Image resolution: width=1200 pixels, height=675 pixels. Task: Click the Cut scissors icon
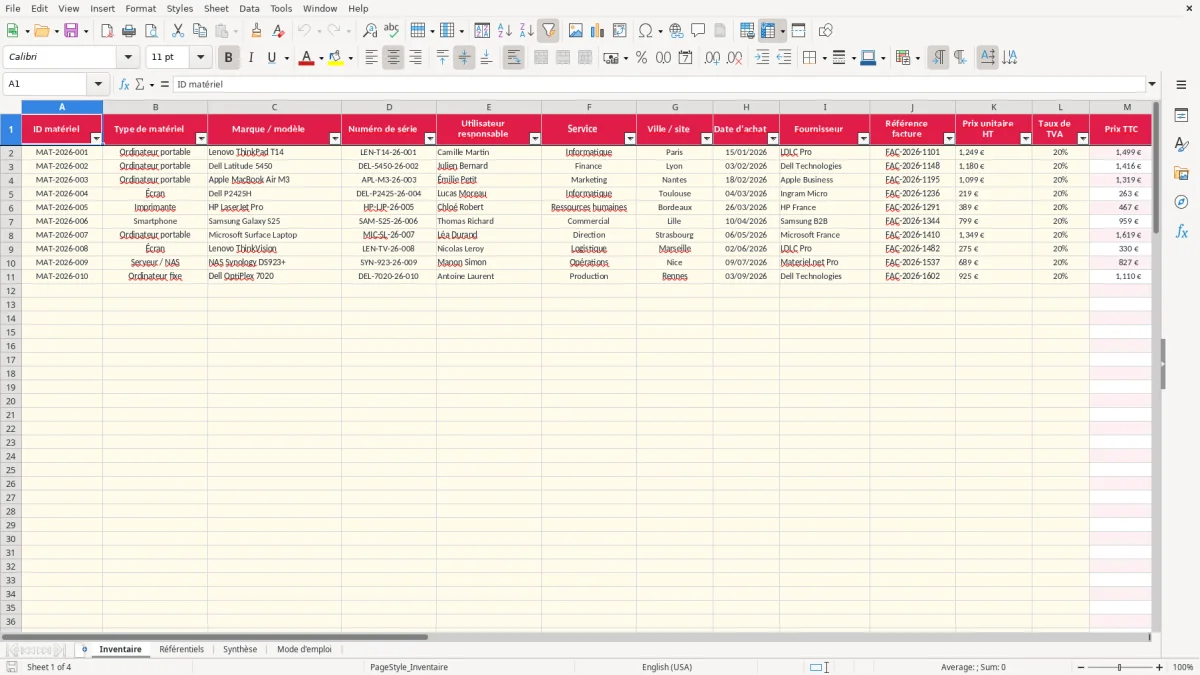coord(178,31)
